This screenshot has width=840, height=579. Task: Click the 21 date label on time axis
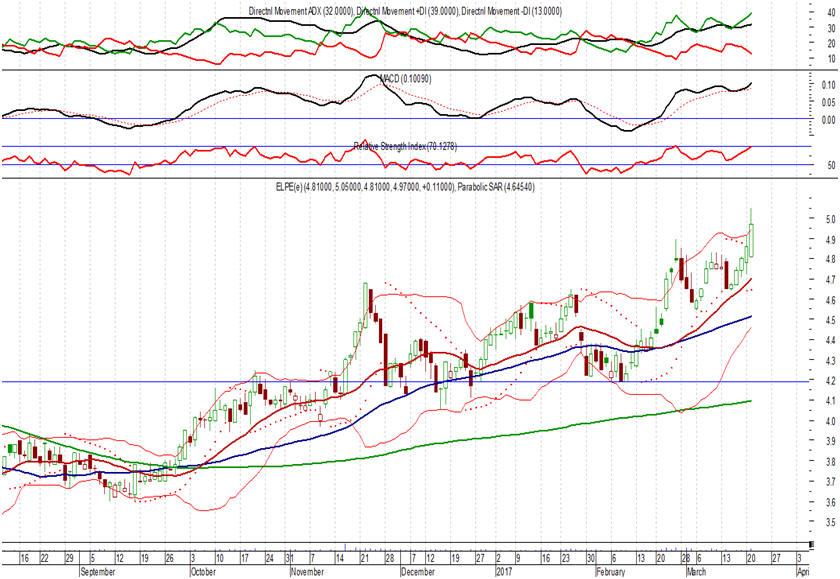365,559
